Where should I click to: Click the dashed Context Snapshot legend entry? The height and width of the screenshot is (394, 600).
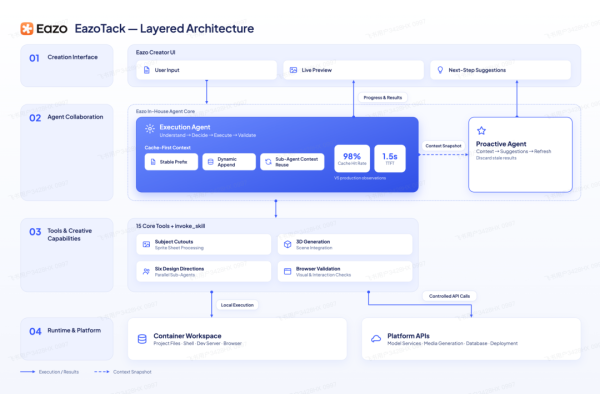[x=123, y=372]
